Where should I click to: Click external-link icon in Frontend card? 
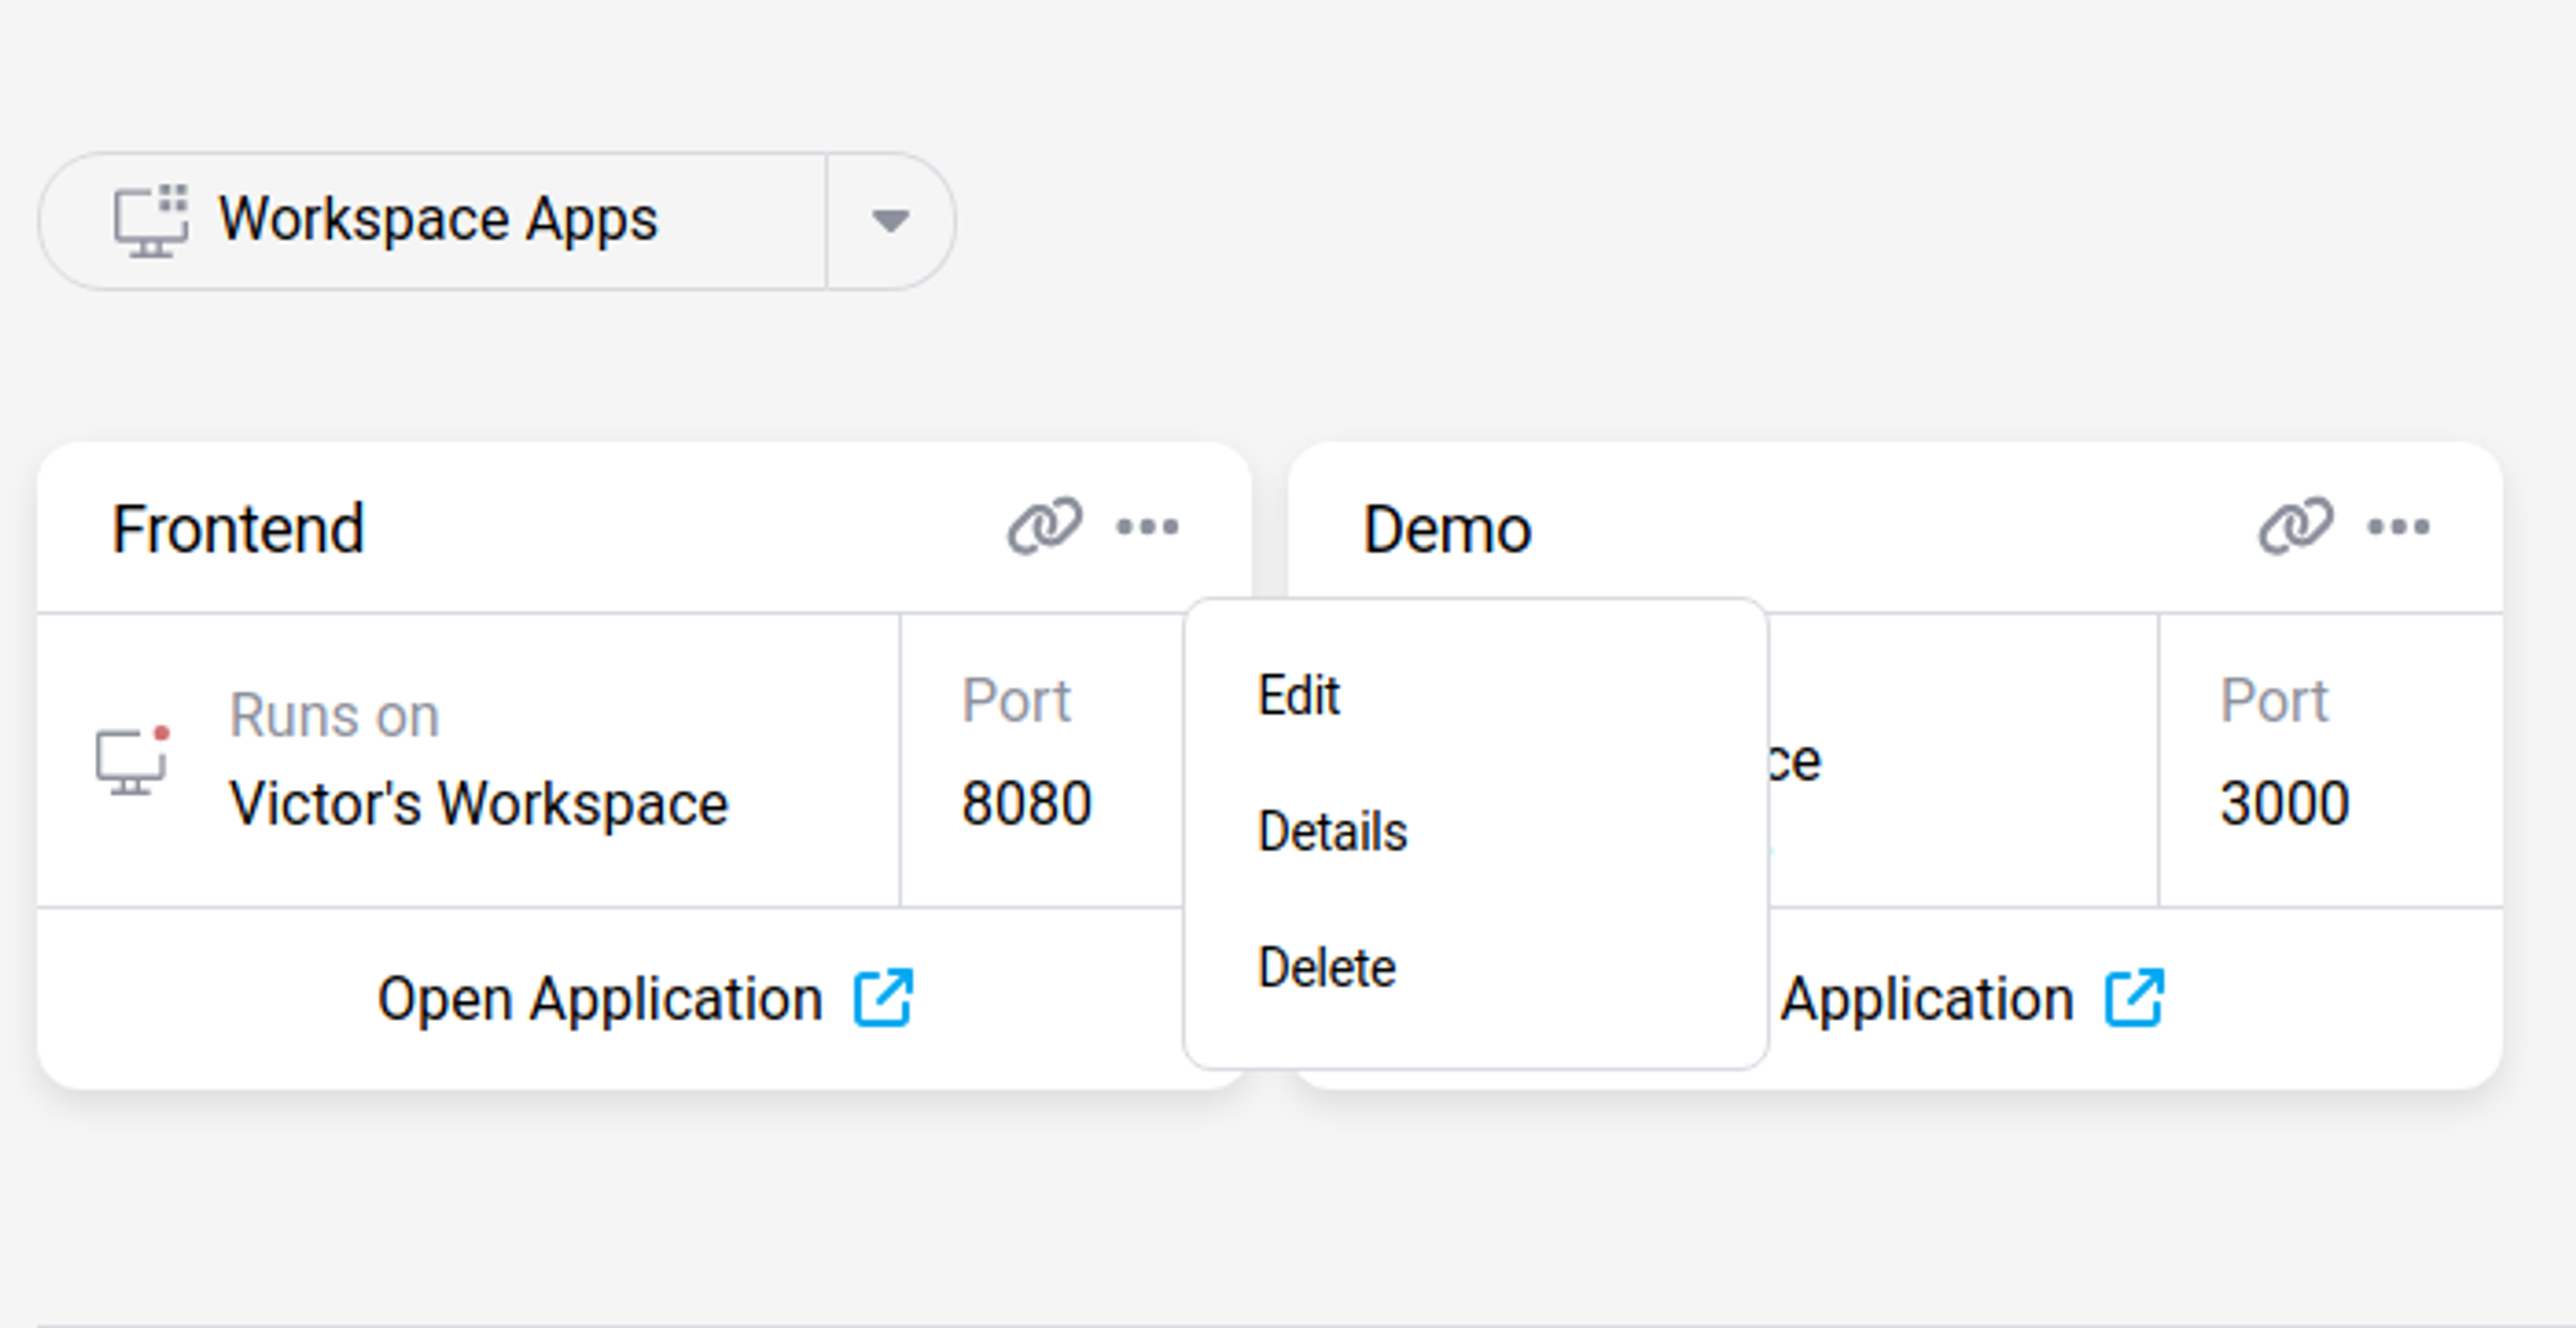883,997
